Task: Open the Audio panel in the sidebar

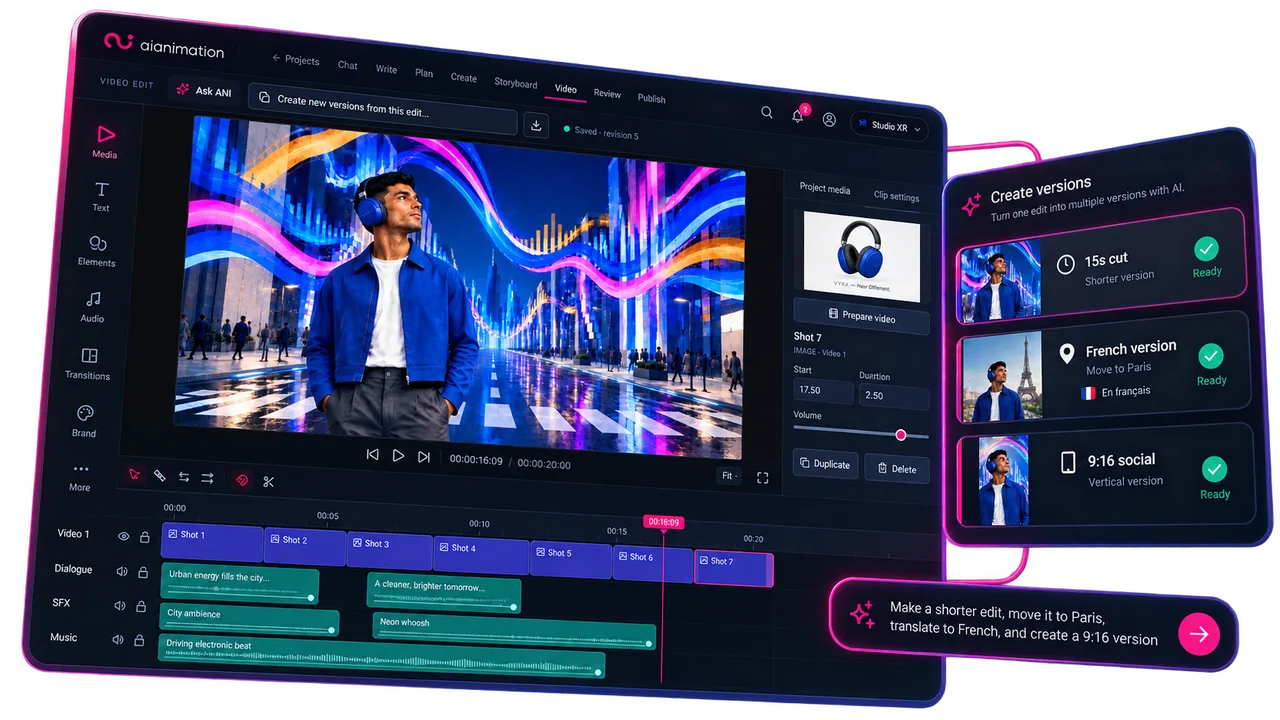Action: coord(93,306)
